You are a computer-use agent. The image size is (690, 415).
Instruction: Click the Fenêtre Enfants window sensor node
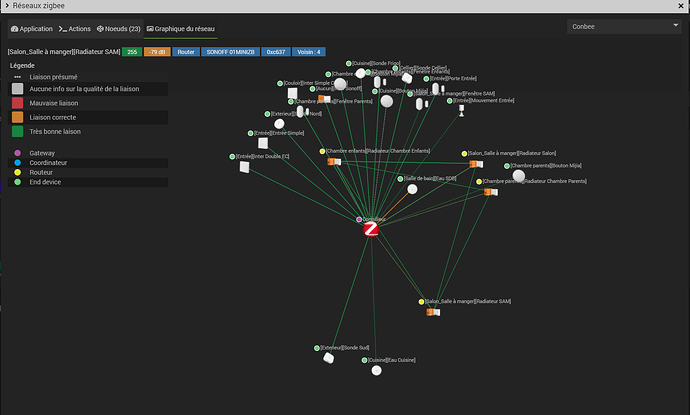tap(379, 82)
